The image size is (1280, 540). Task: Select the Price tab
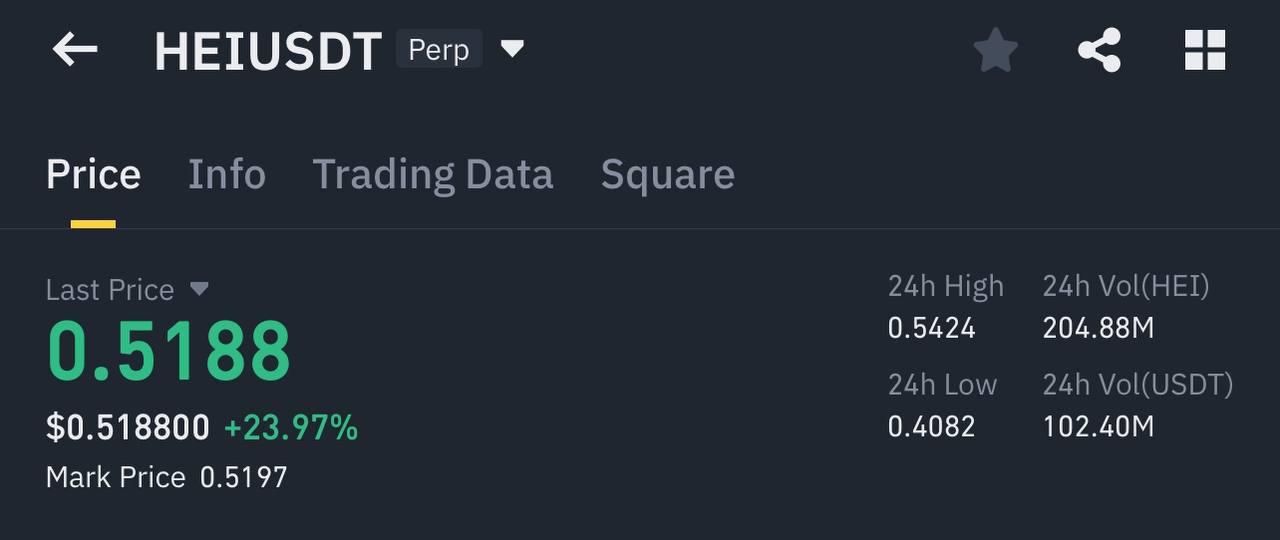(x=93, y=175)
